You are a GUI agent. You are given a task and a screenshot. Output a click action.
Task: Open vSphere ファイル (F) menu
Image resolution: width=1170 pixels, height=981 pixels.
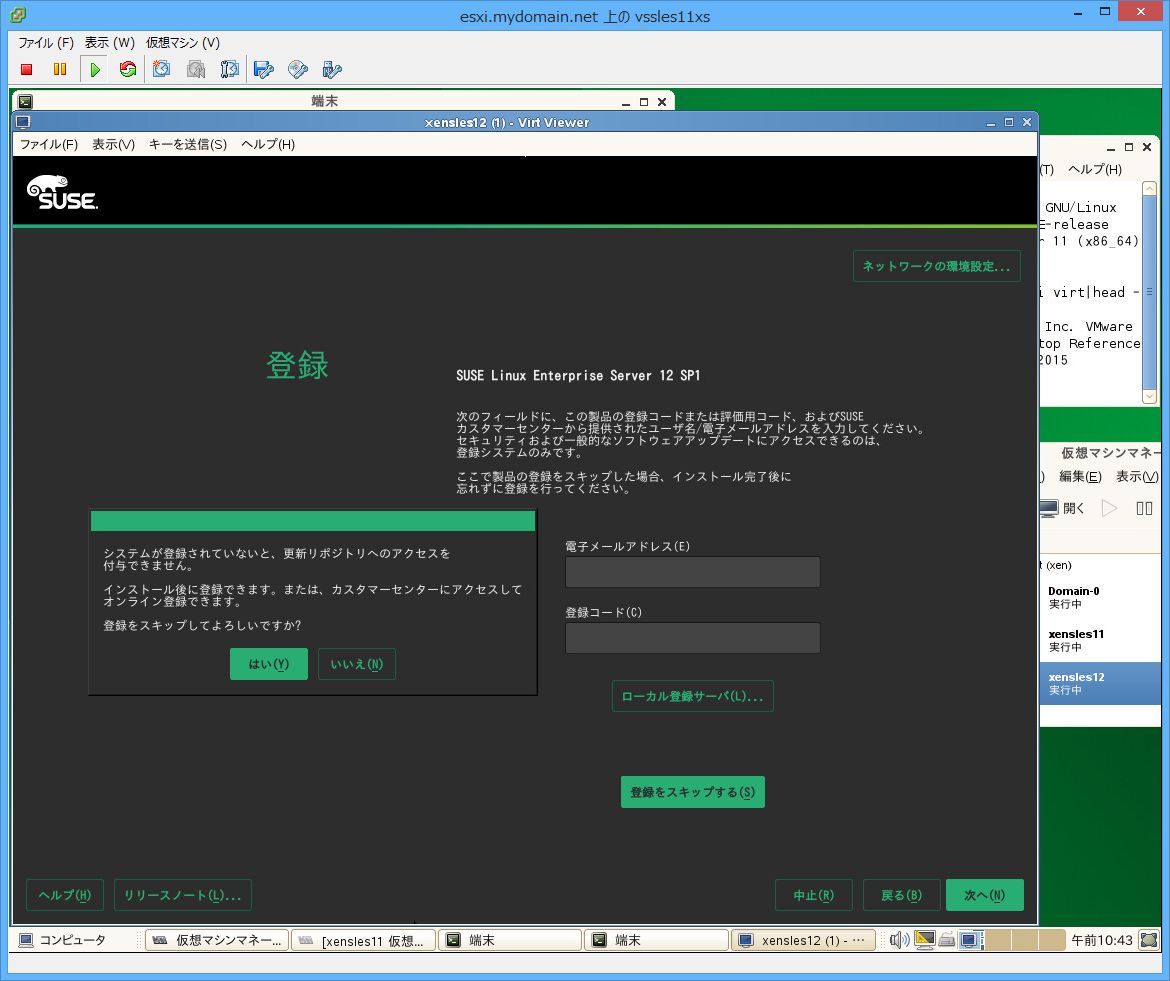pyautogui.click(x=46, y=43)
